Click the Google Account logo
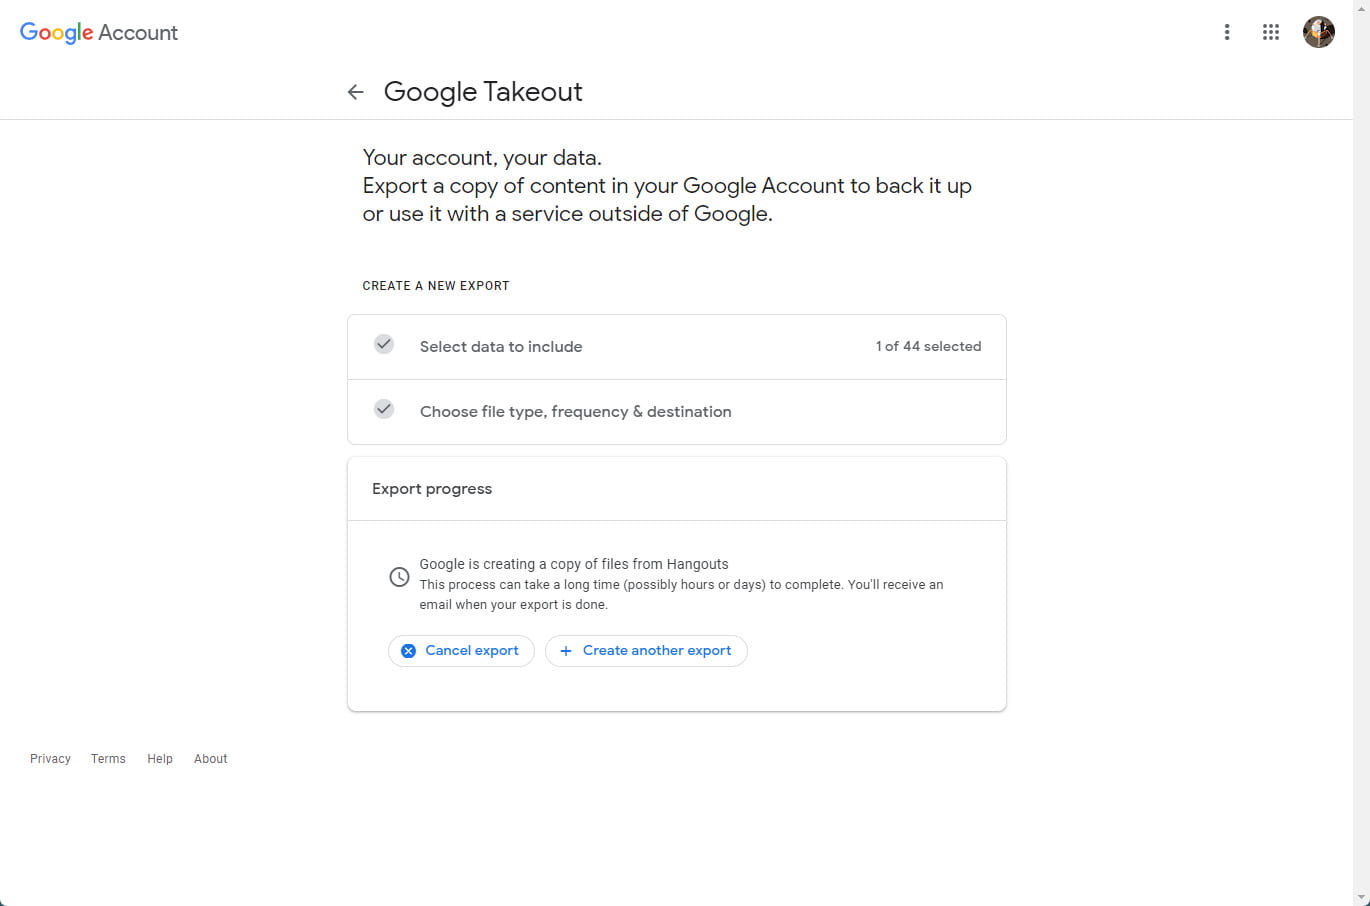 pyautogui.click(x=99, y=32)
